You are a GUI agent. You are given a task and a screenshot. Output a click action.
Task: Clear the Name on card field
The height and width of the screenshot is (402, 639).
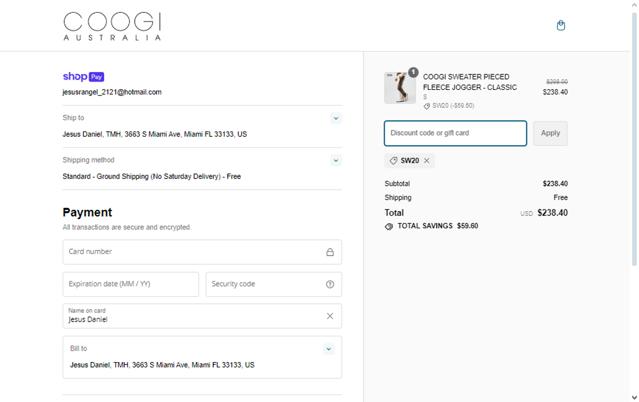coord(330,316)
